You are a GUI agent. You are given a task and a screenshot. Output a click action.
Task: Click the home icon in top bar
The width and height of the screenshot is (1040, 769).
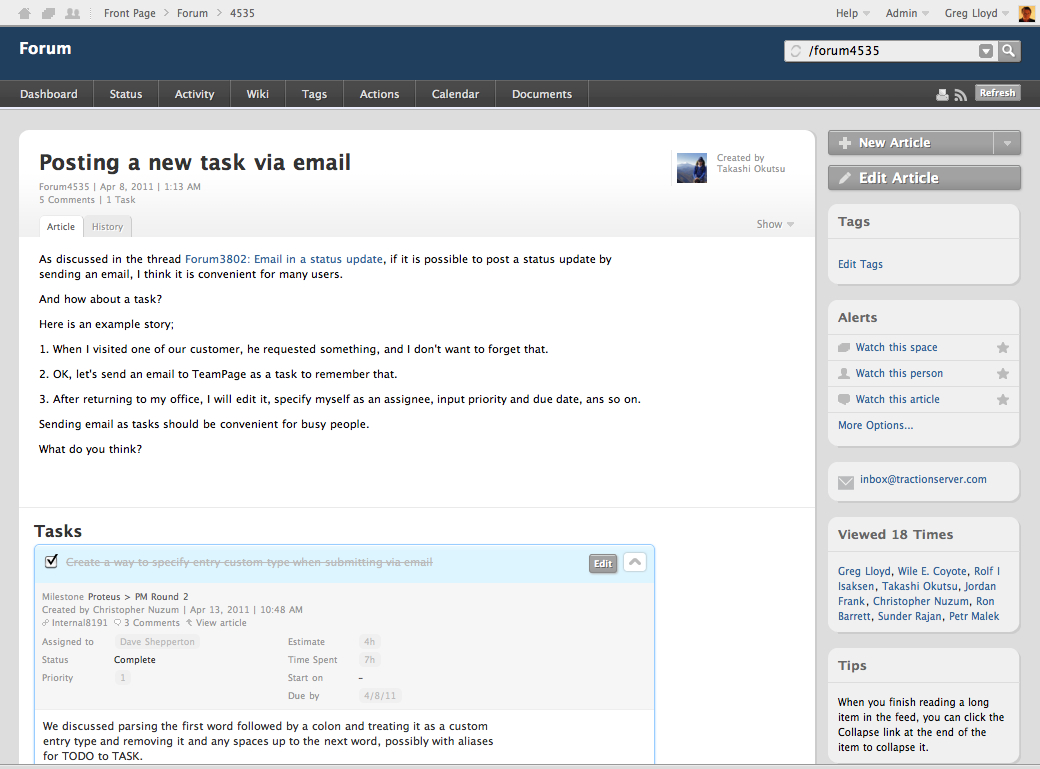[x=25, y=13]
